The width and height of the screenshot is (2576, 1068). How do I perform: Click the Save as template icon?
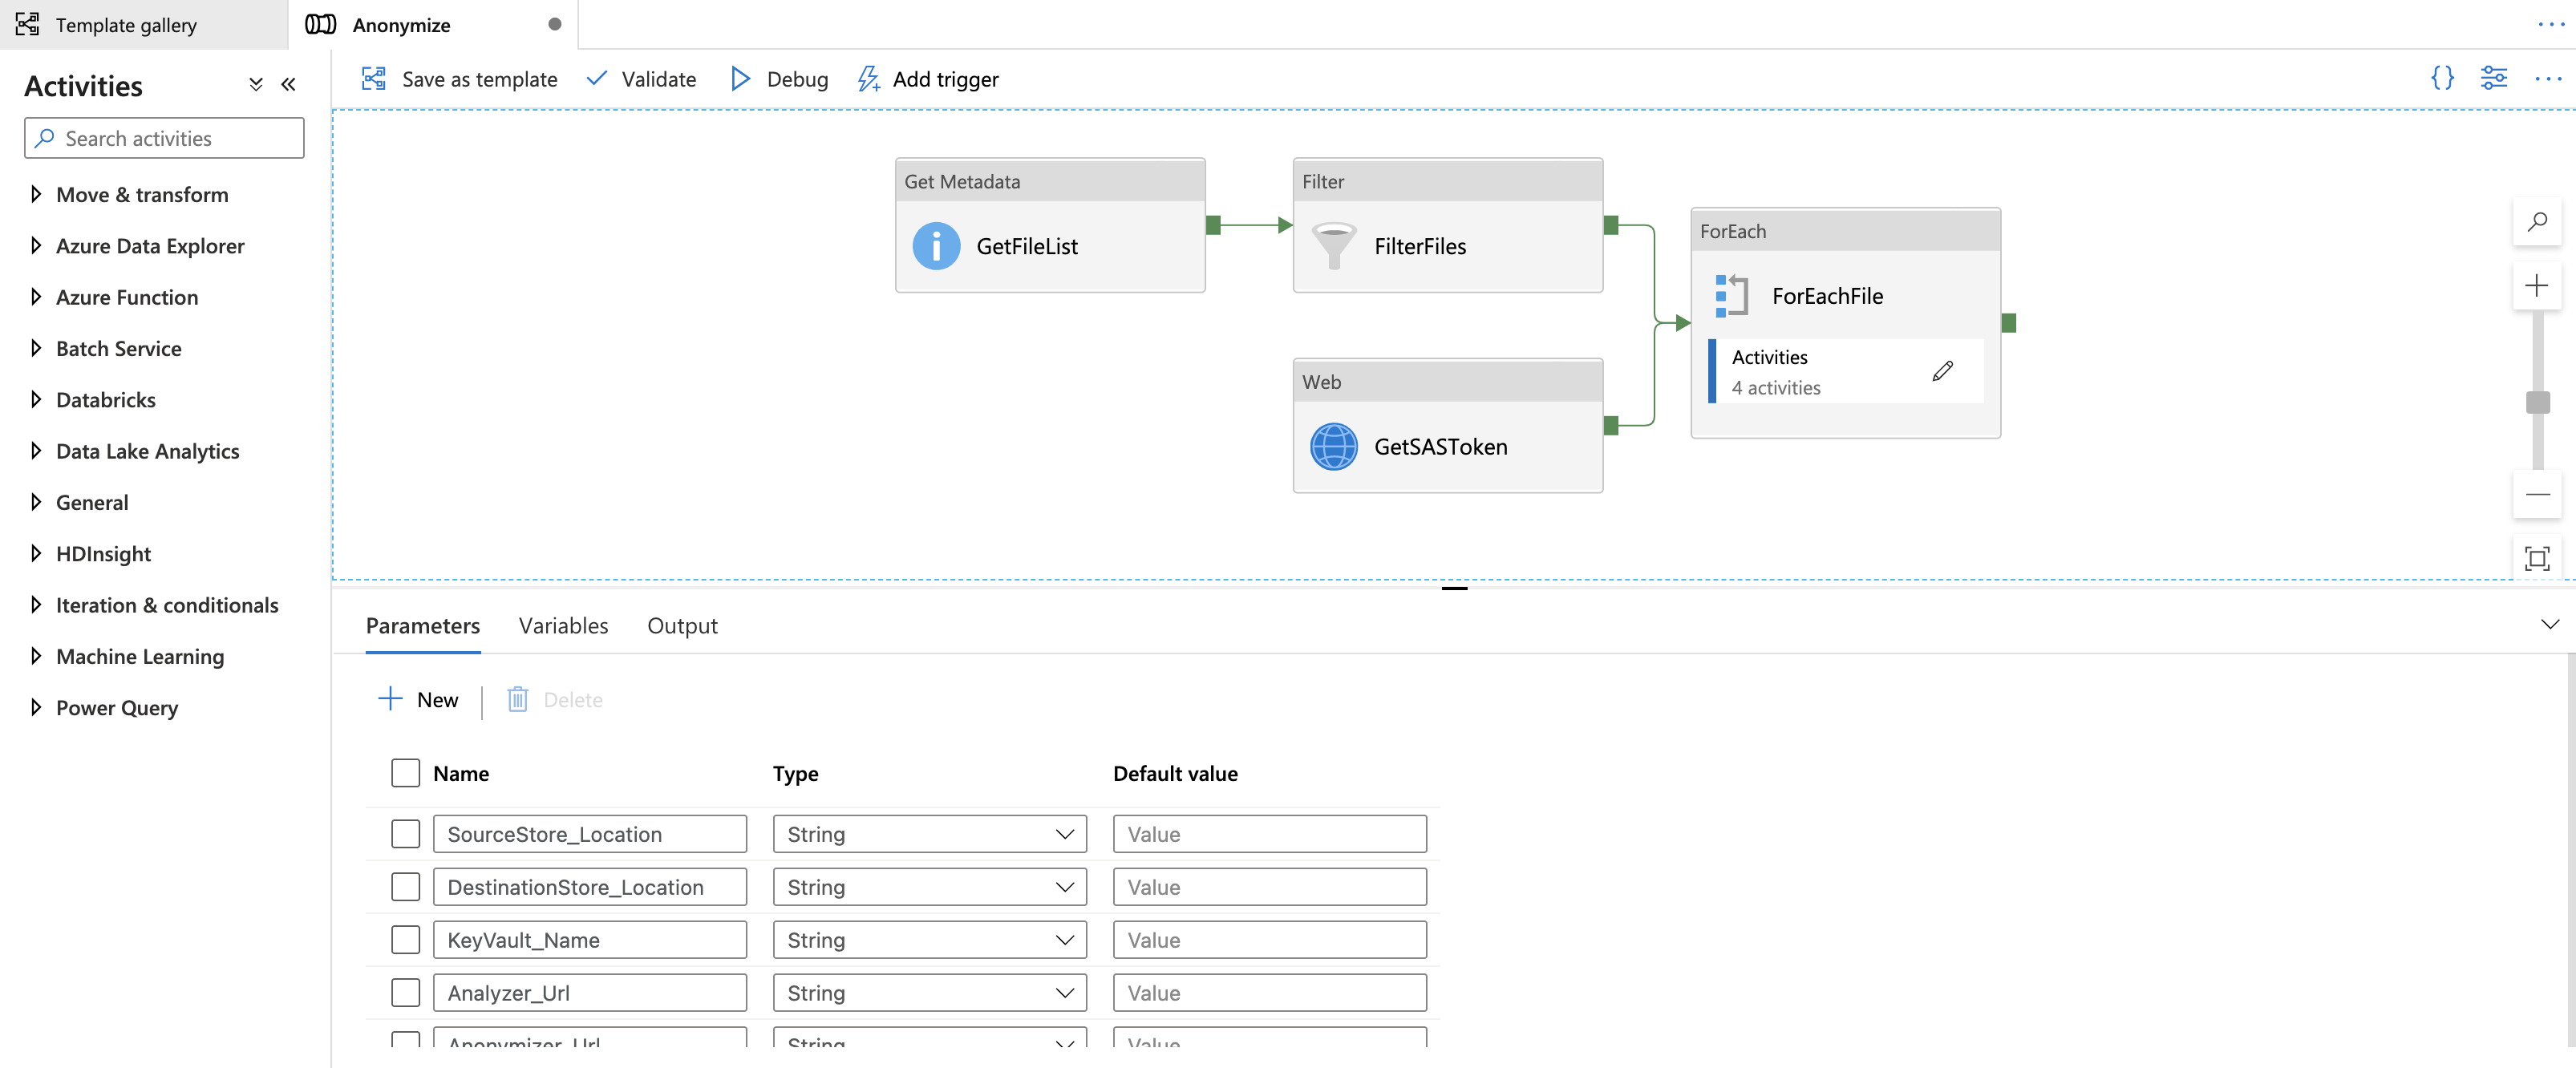(374, 79)
